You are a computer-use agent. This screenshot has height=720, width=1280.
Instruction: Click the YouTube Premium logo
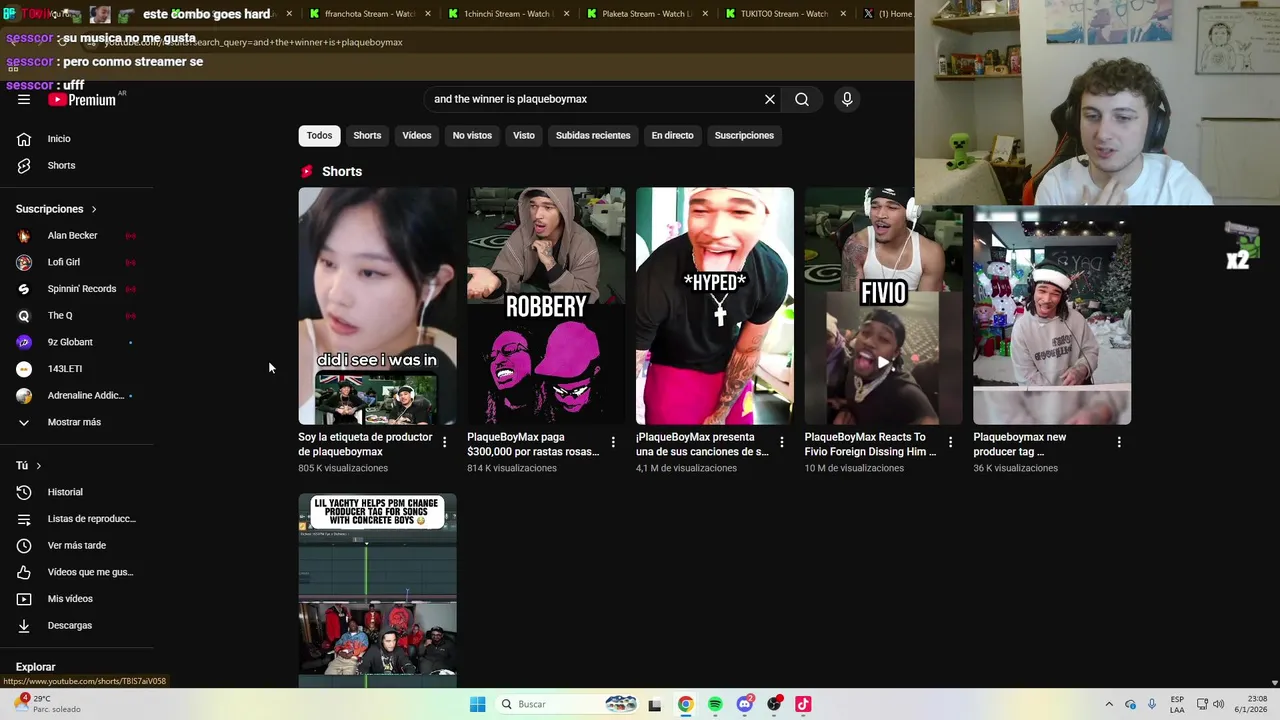(x=82, y=99)
